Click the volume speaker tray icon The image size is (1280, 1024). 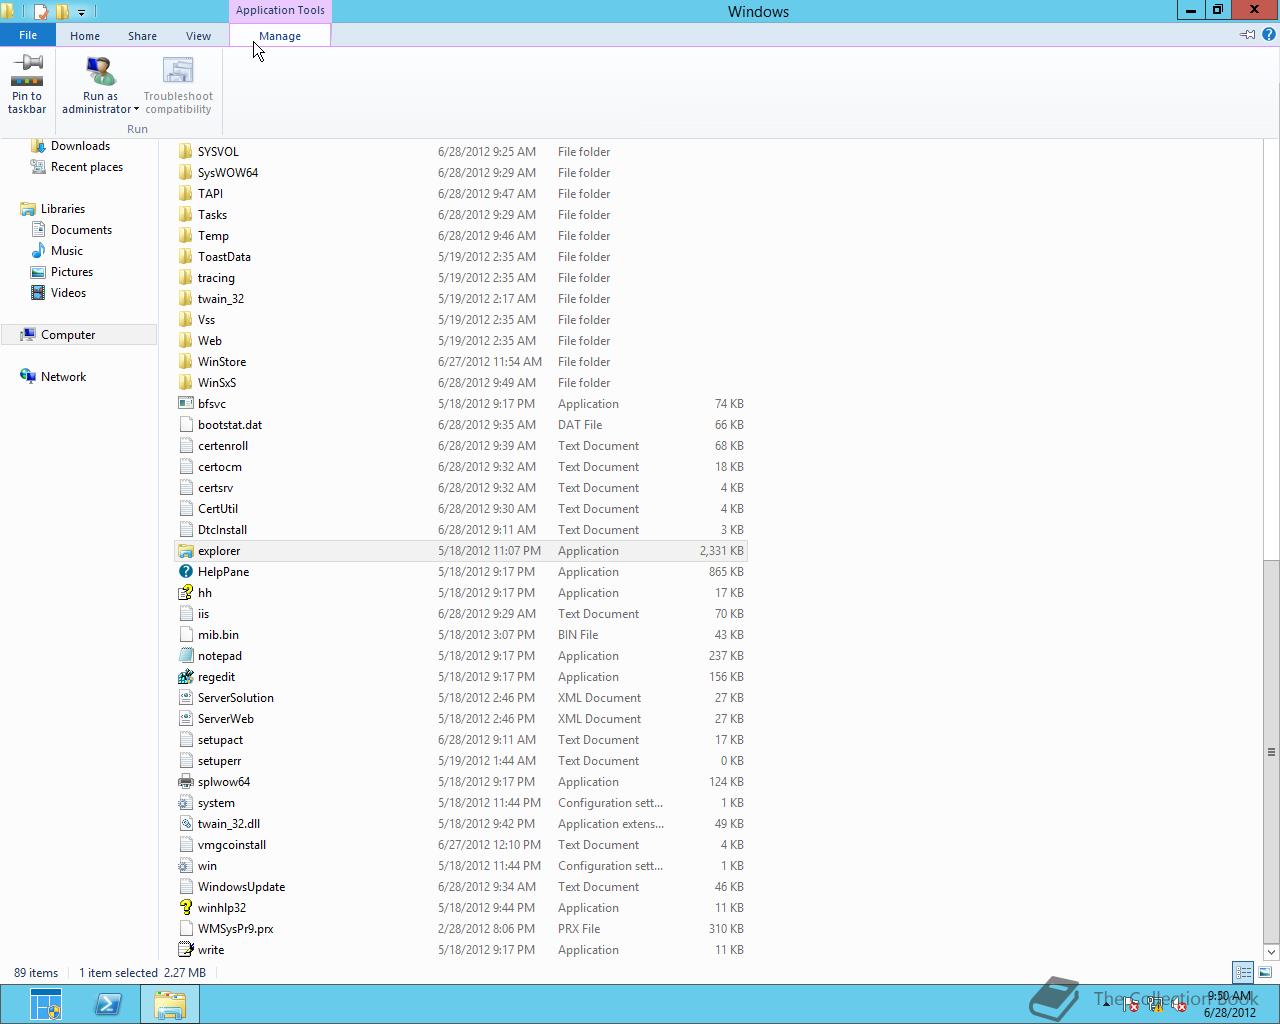coord(1179,1005)
